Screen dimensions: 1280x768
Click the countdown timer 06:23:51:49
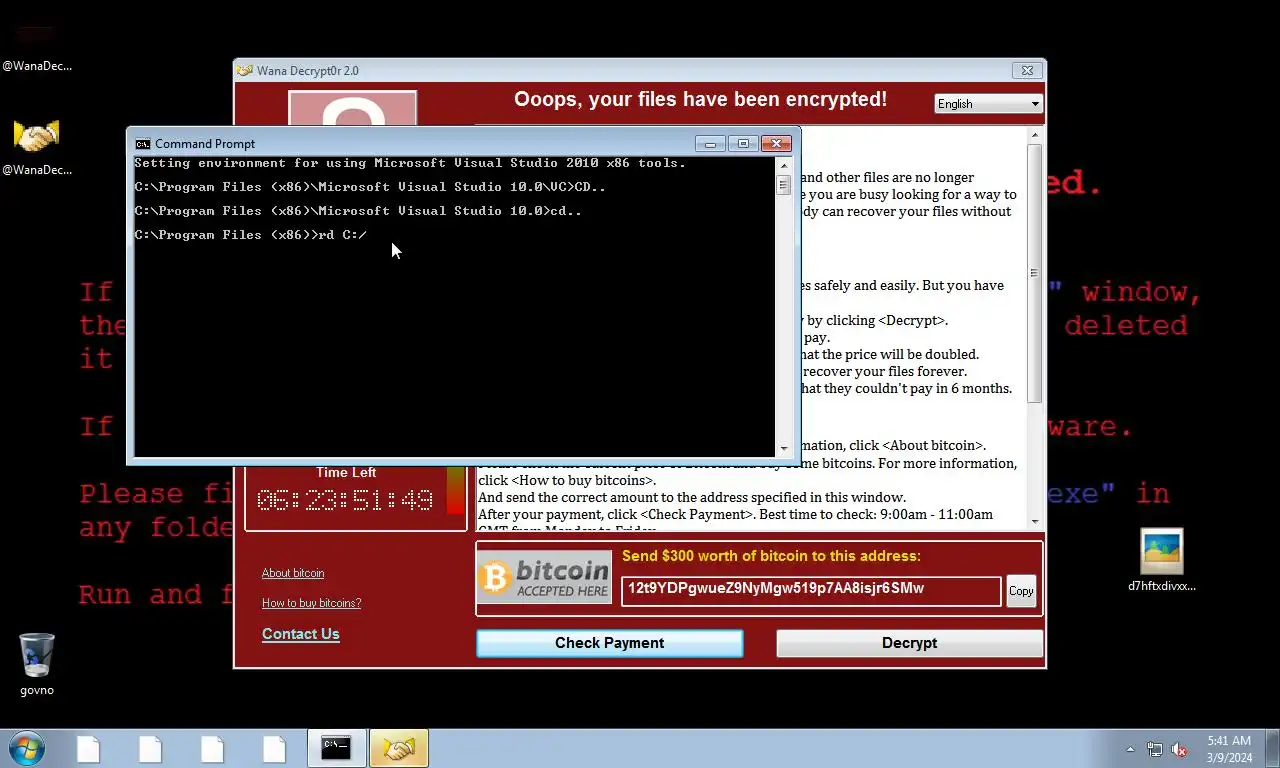pos(345,500)
